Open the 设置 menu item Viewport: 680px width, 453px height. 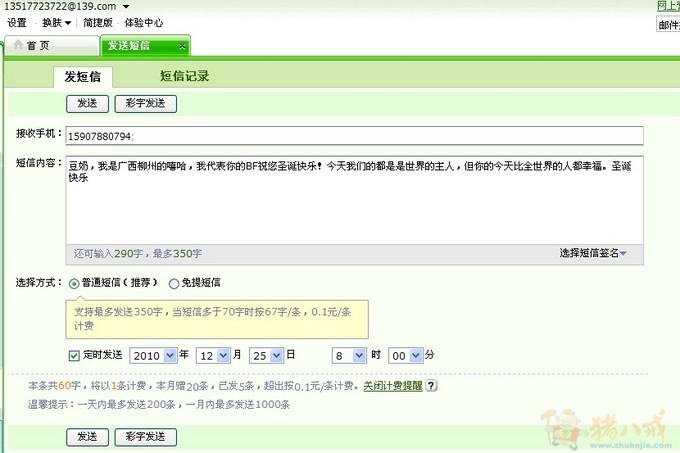pyautogui.click(x=17, y=23)
